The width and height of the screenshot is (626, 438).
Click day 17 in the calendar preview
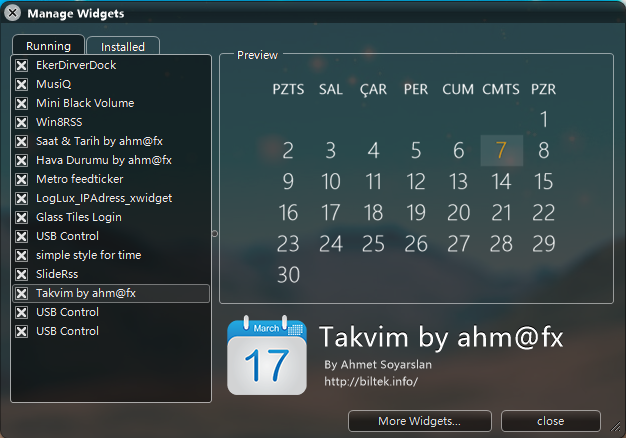(331, 212)
